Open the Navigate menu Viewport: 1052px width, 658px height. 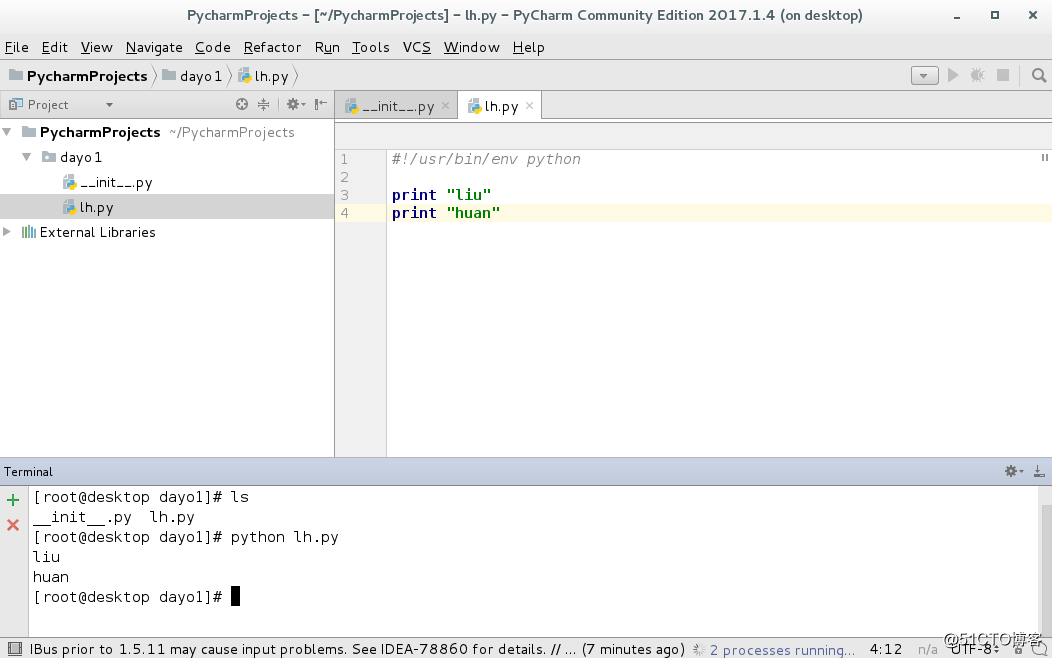pyautogui.click(x=154, y=47)
